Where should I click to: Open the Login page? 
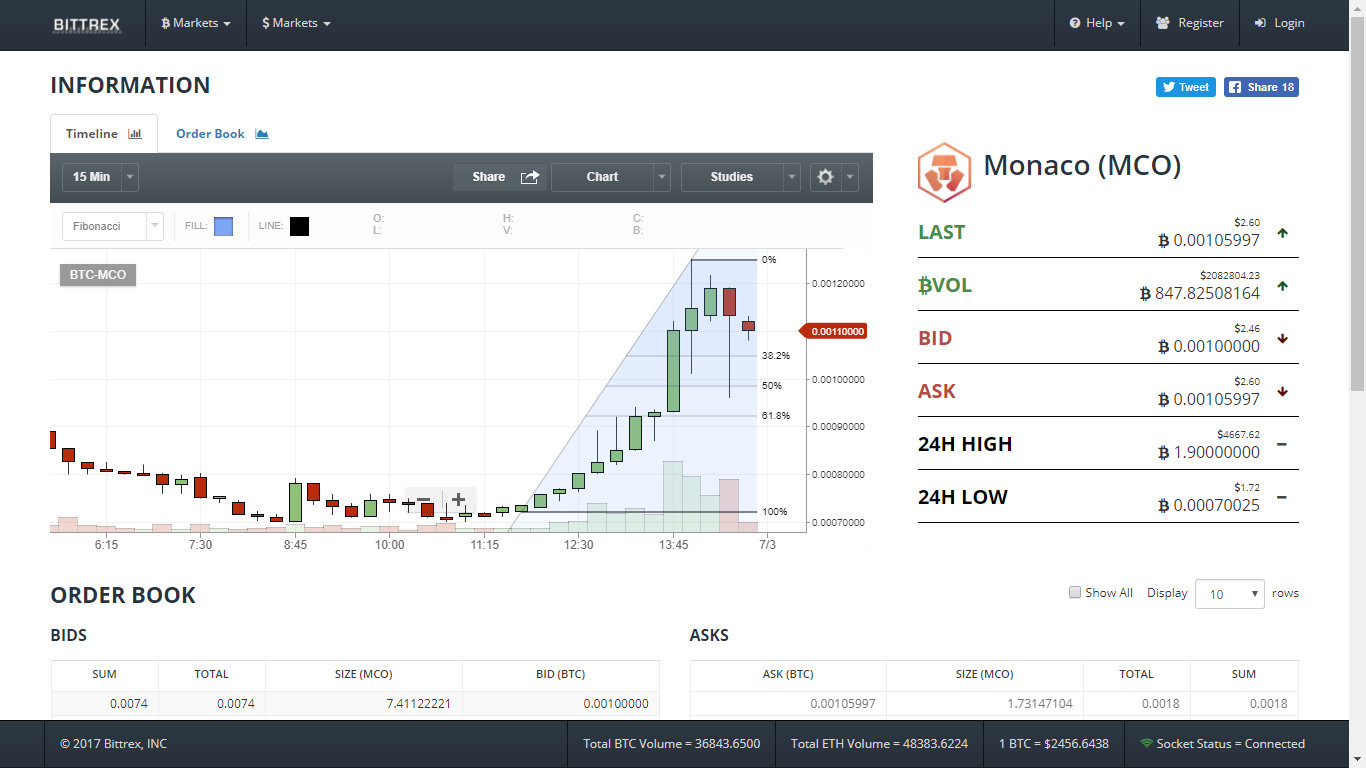1279,23
